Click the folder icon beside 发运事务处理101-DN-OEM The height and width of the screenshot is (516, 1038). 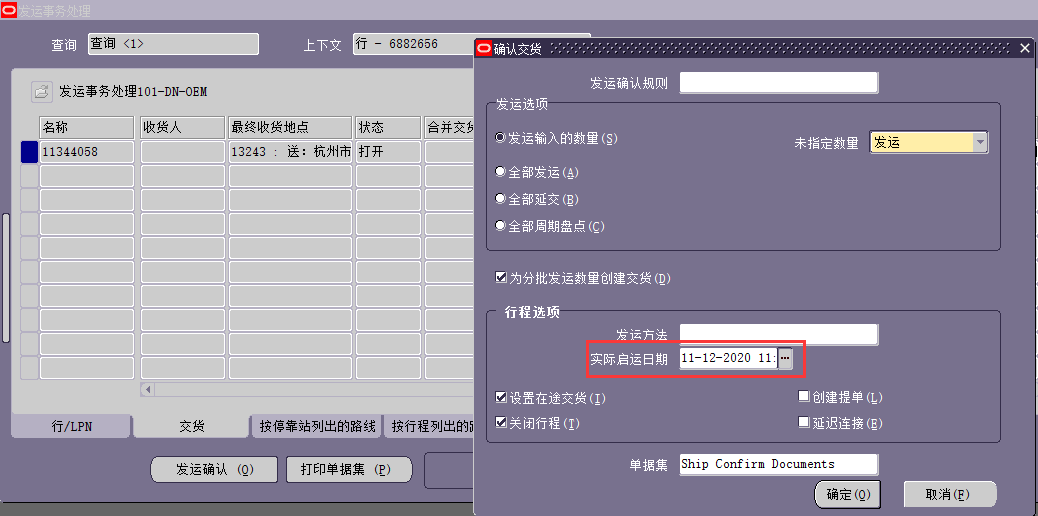(41, 92)
